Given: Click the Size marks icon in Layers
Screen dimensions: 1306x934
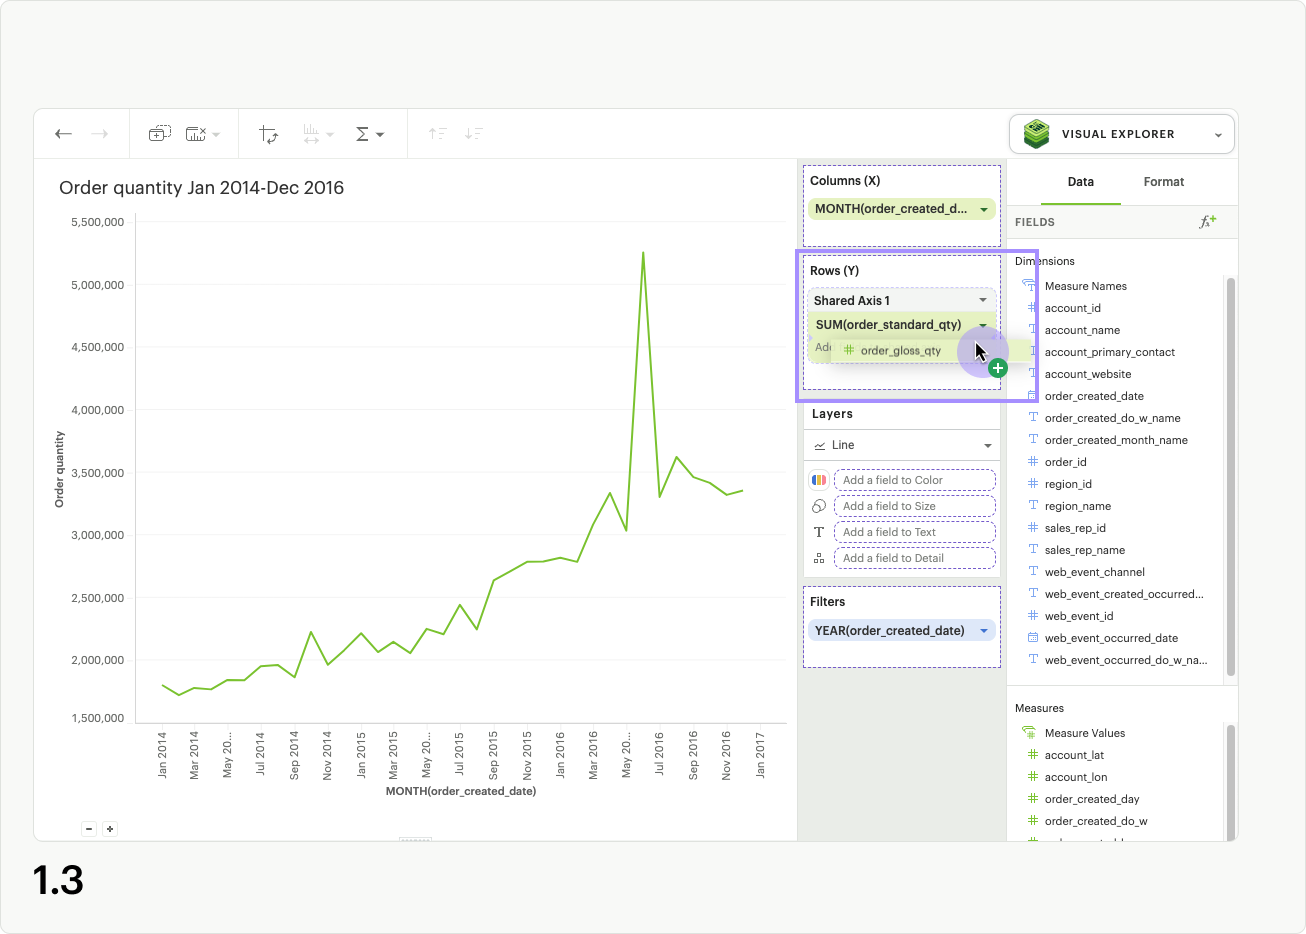Looking at the screenshot, I should click(x=819, y=506).
